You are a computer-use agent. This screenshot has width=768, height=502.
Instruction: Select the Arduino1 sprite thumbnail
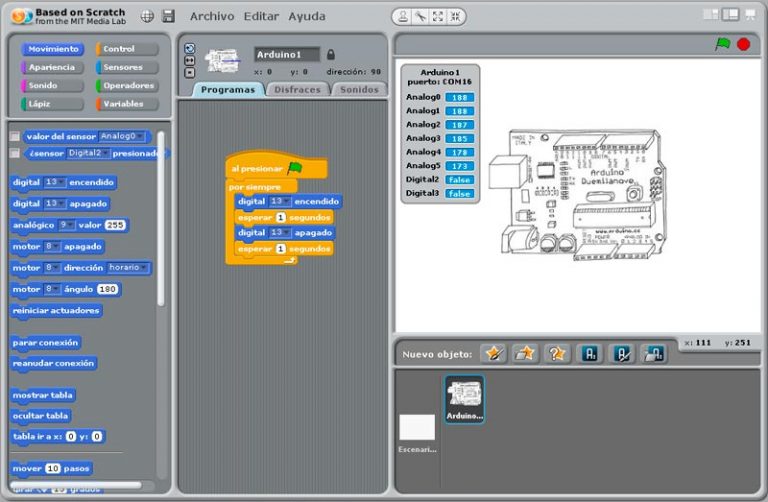(x=464, y=399)
